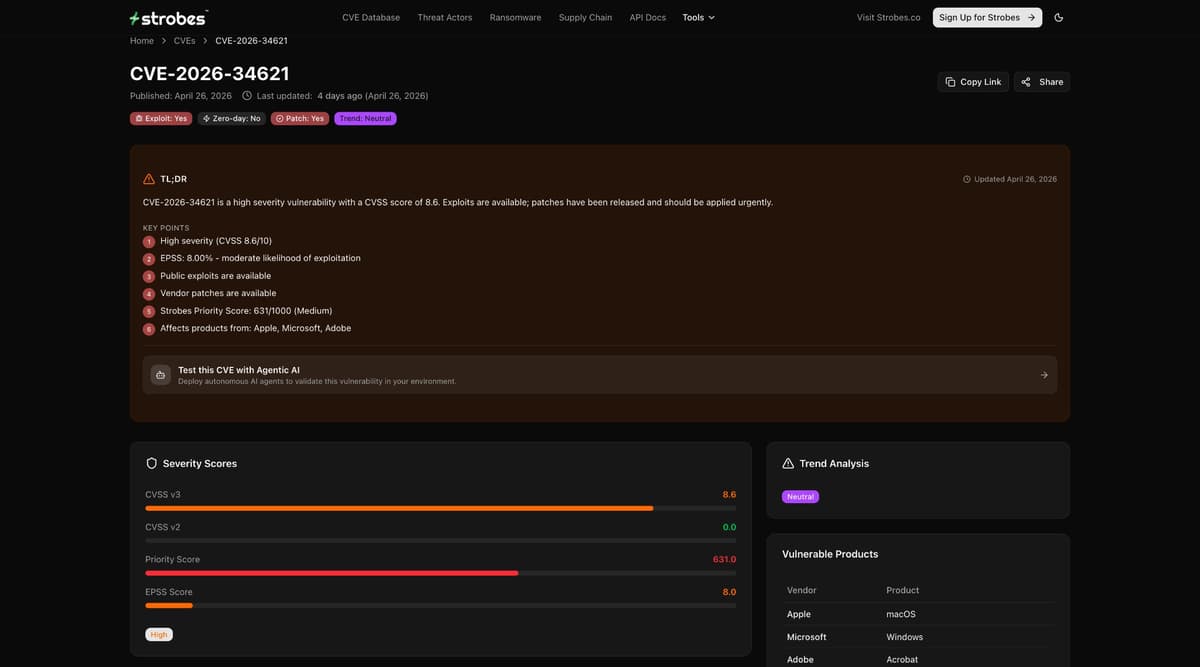Click the Visit Strobes.co link
Image resolution: width=1200 pixels, height=667 pixels.
click(889, 17)
